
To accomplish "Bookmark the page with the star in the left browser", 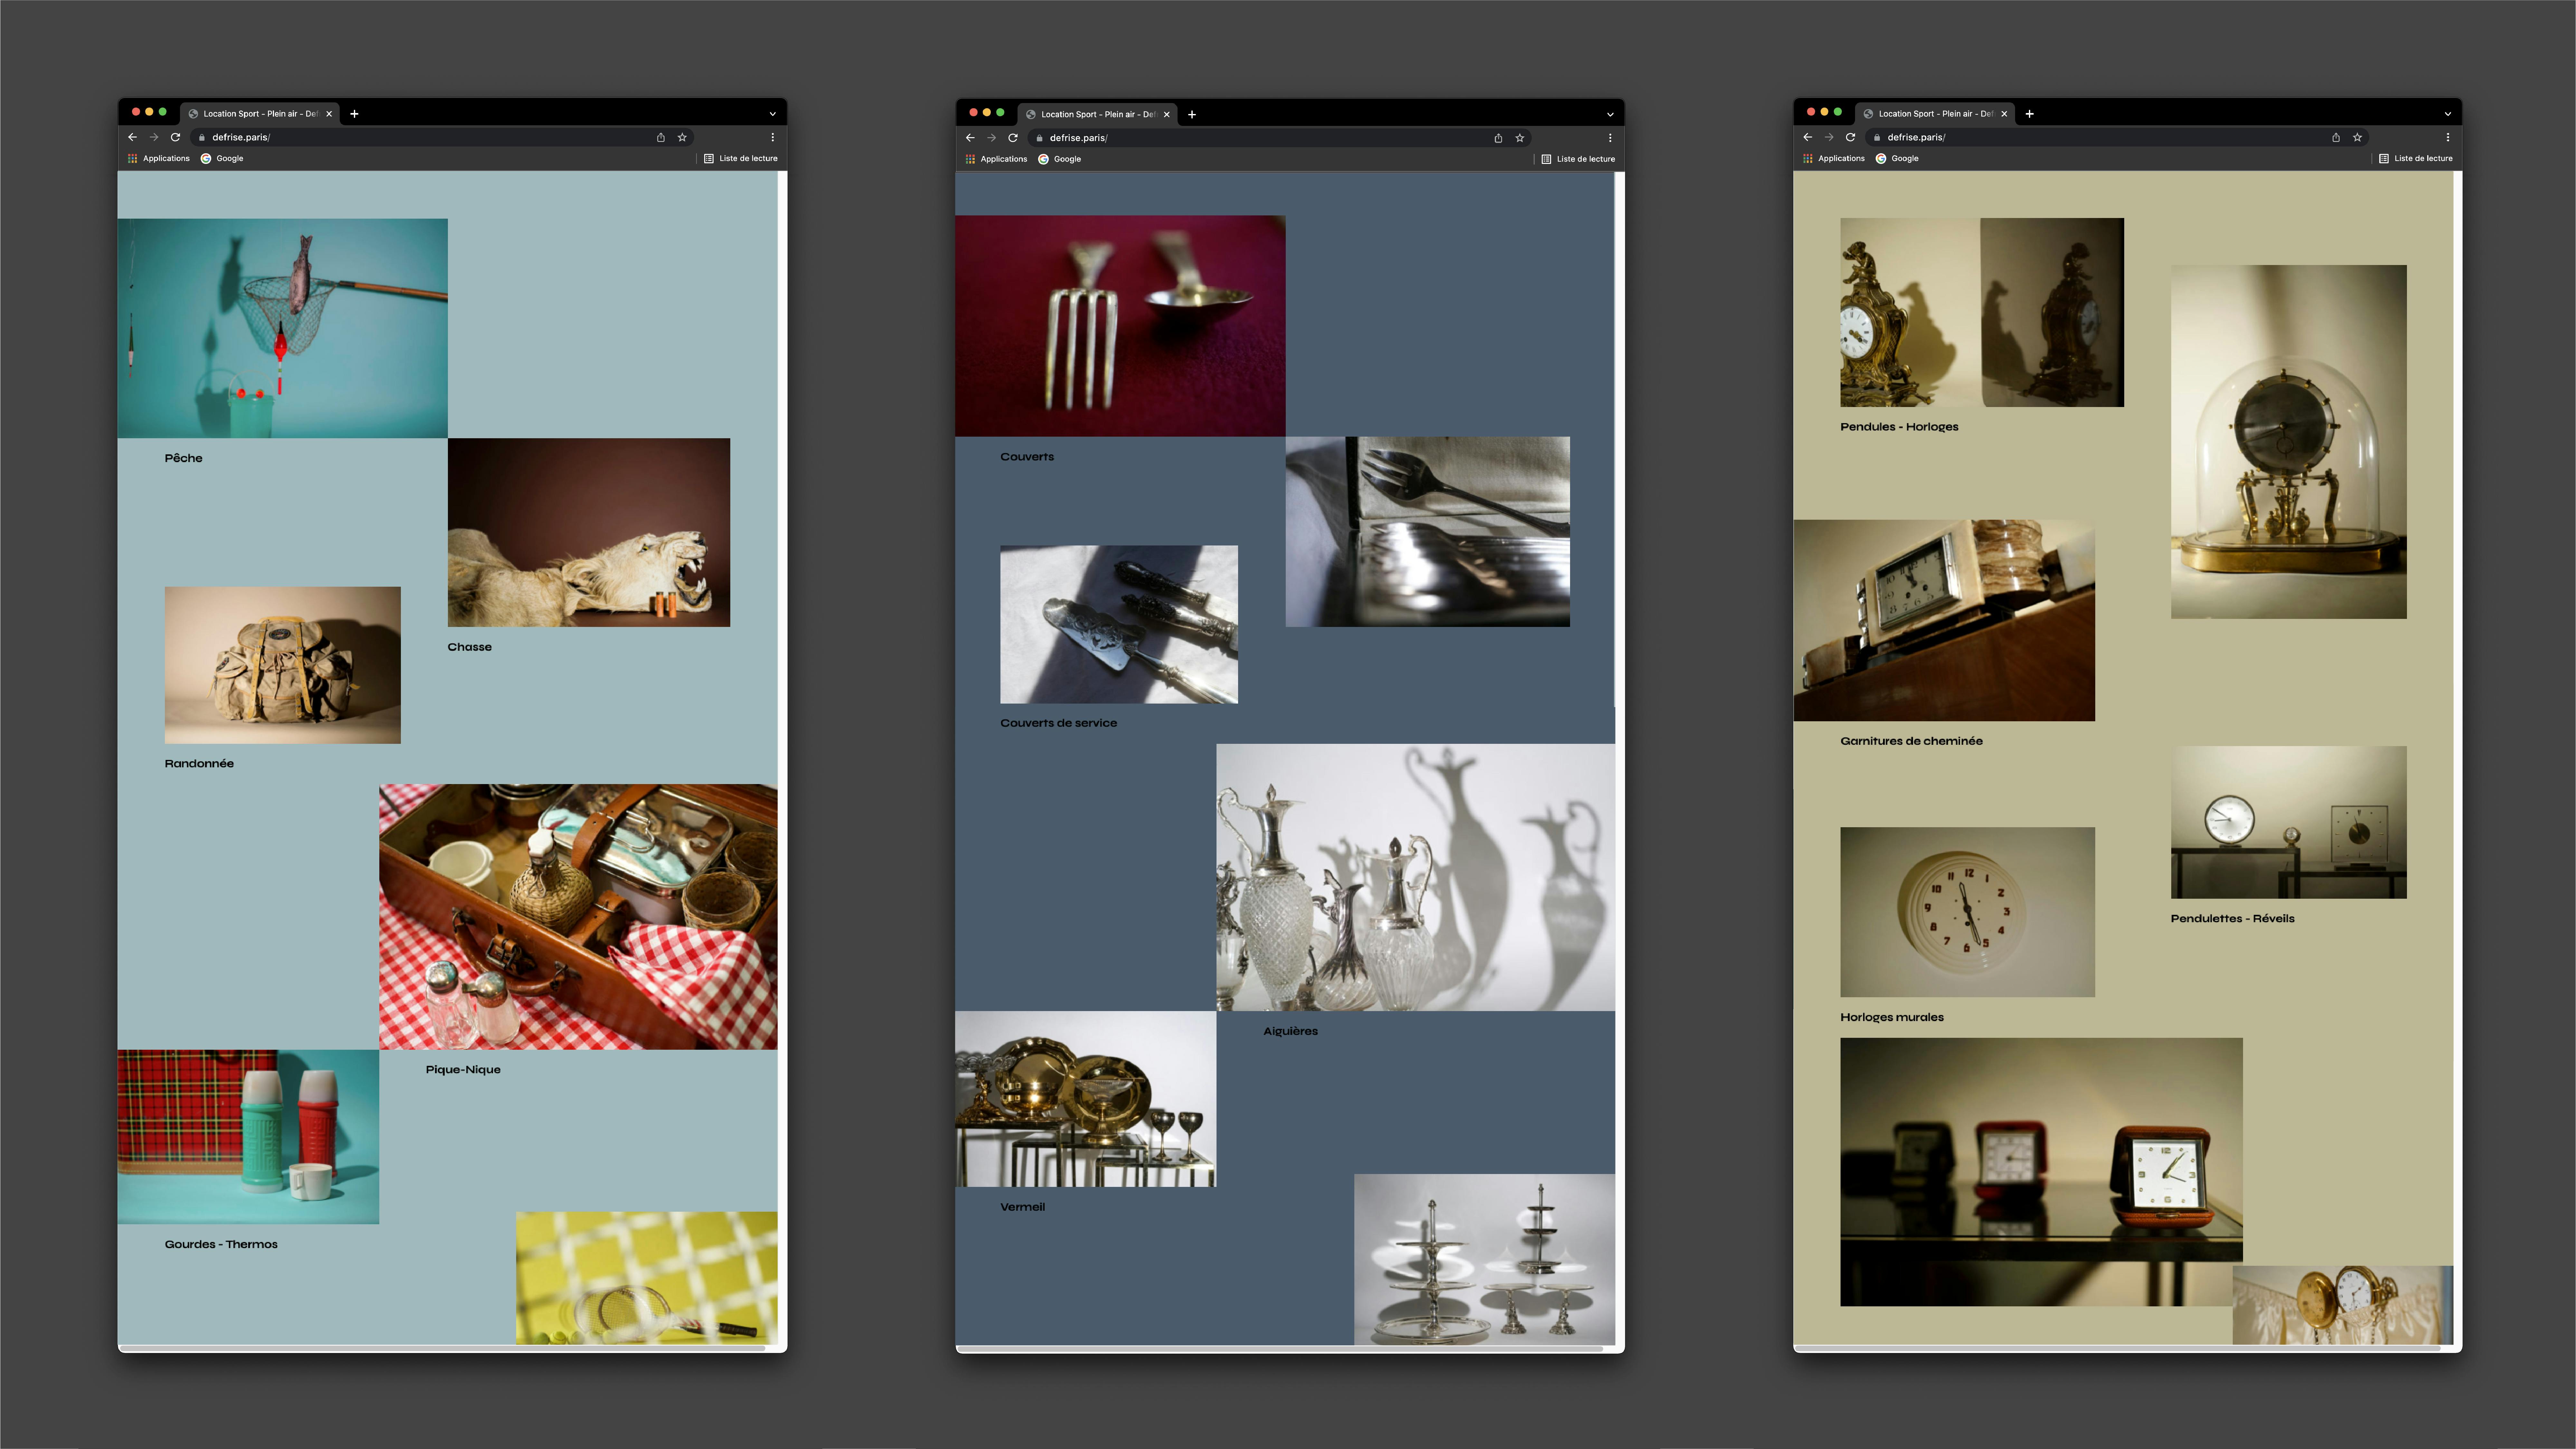I will 682,137.
